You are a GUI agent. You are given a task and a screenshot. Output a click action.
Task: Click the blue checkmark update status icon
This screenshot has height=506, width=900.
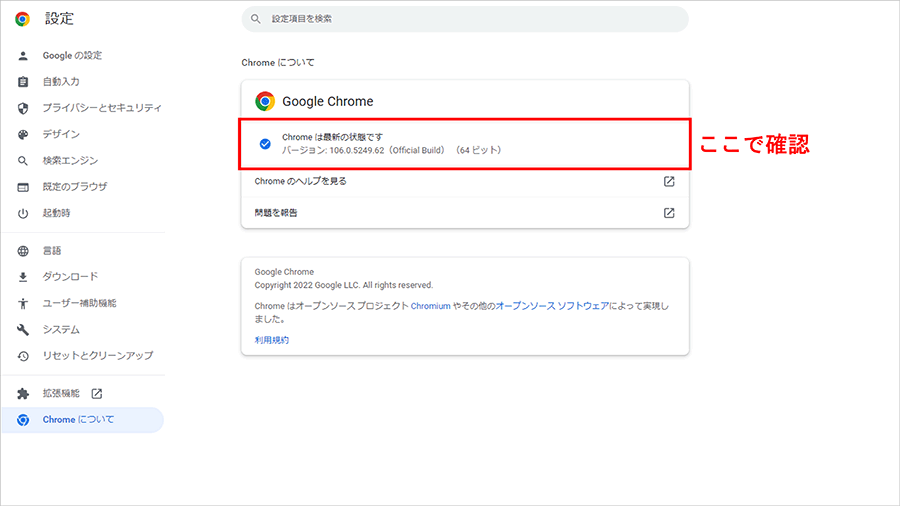265,143
